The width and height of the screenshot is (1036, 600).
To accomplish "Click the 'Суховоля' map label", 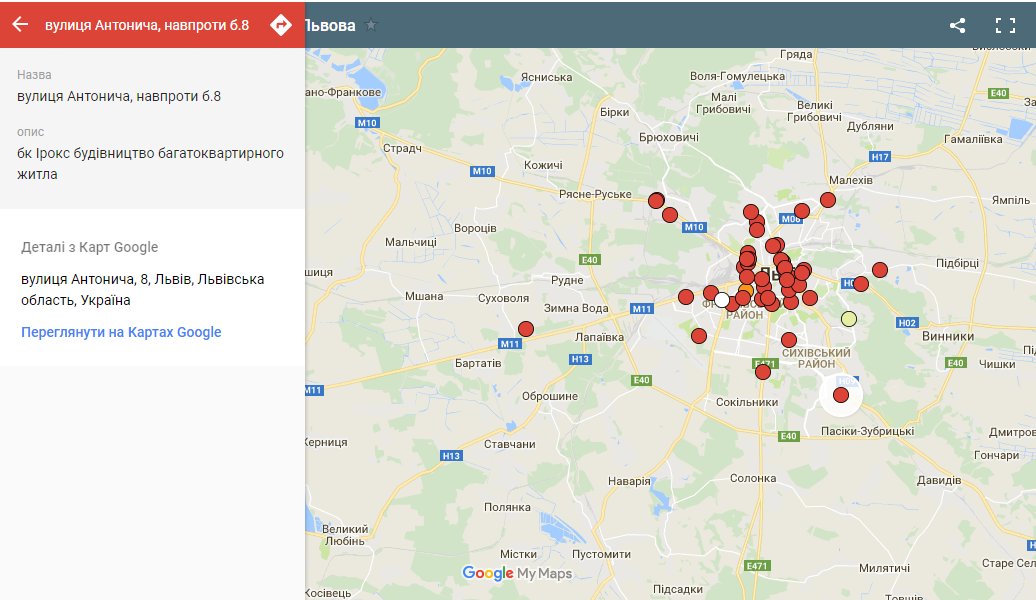I will (x=503, y=298).
